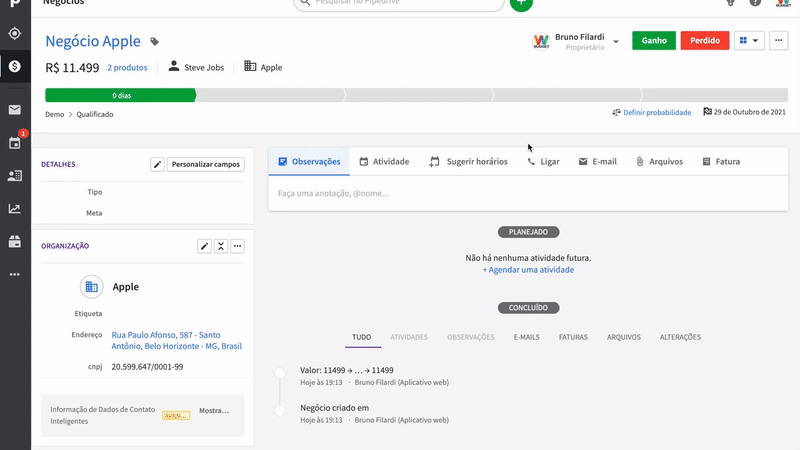The height and width of the screenshot is (450, 800).
Task: Select the ALTERAÇÕES history filter
Action: (x=680, y=337)
